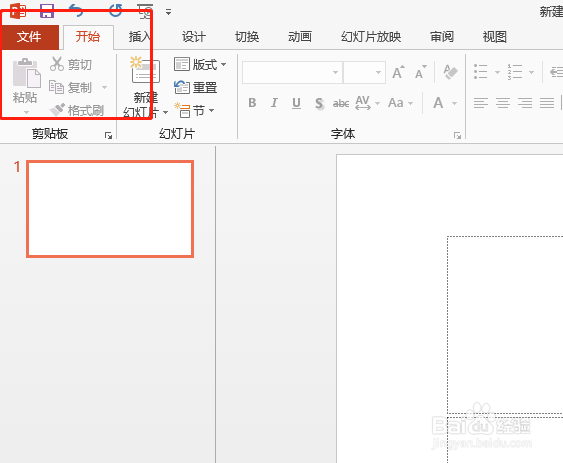The height and width of the screenshot is (463, 563).
Task: Click the upper placeholder on the slide
Action: [x=505, y=325]
